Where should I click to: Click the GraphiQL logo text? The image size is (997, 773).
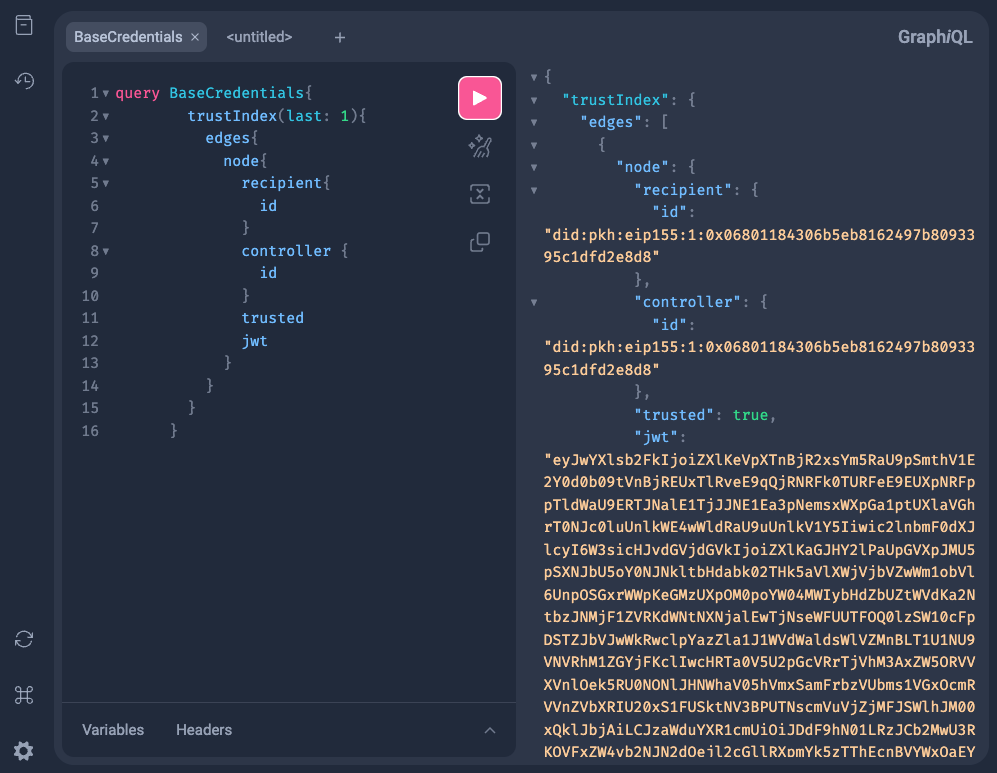pos(935,37)
